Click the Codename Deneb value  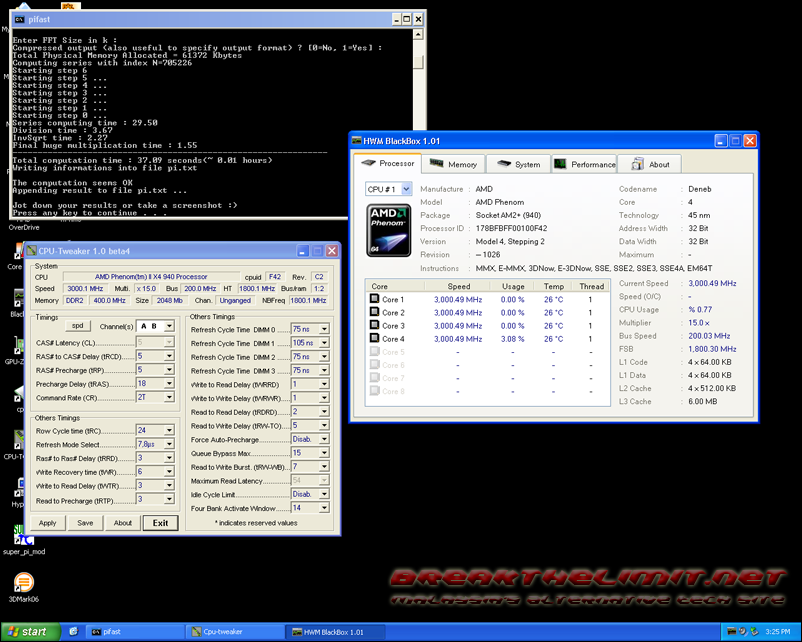[700, 189]
